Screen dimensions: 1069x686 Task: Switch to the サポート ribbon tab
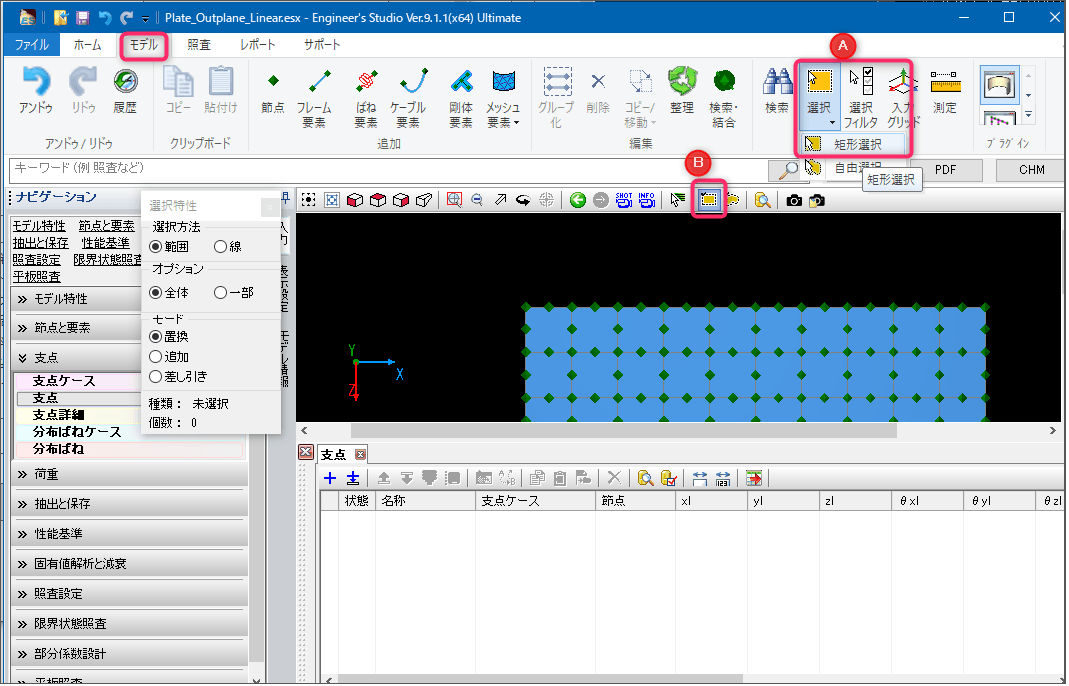click(322, 44)
